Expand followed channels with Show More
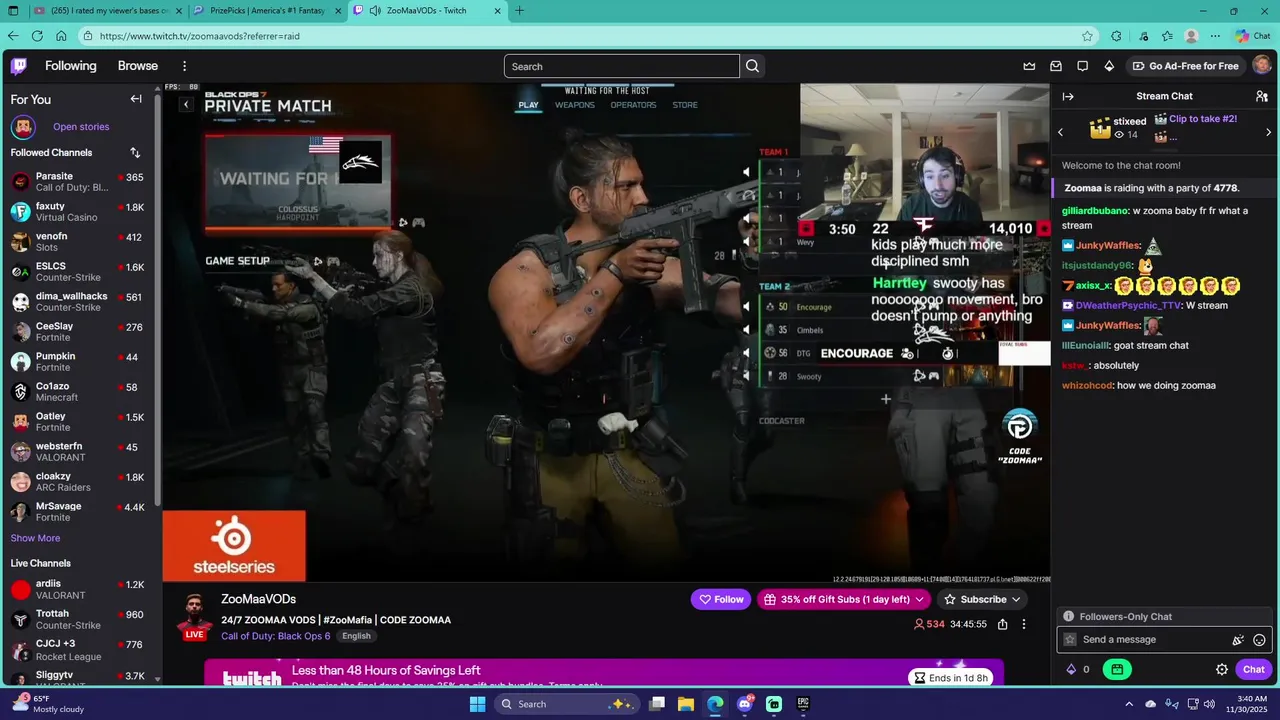This screenshot has height=720, width=1280. [x=35, y=538]
